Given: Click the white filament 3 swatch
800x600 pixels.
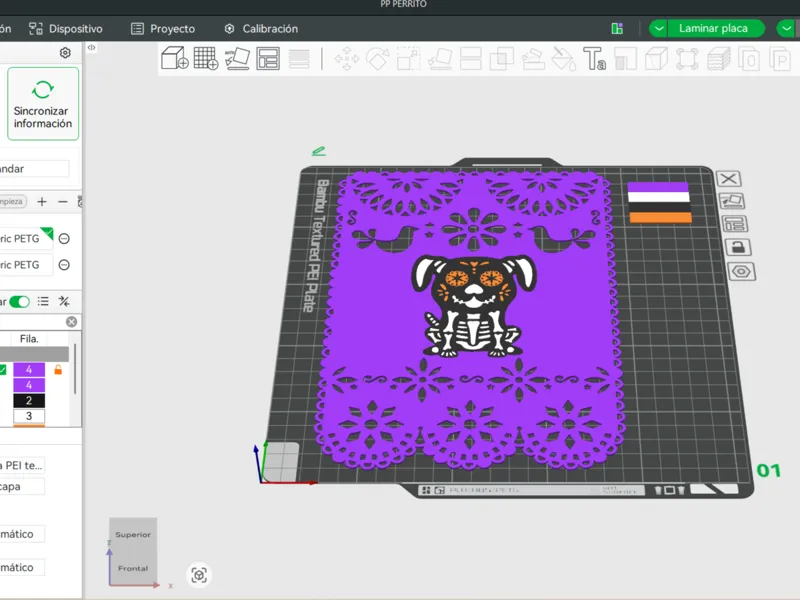Looking at the screenshot, I should click(x=29, y=416).
